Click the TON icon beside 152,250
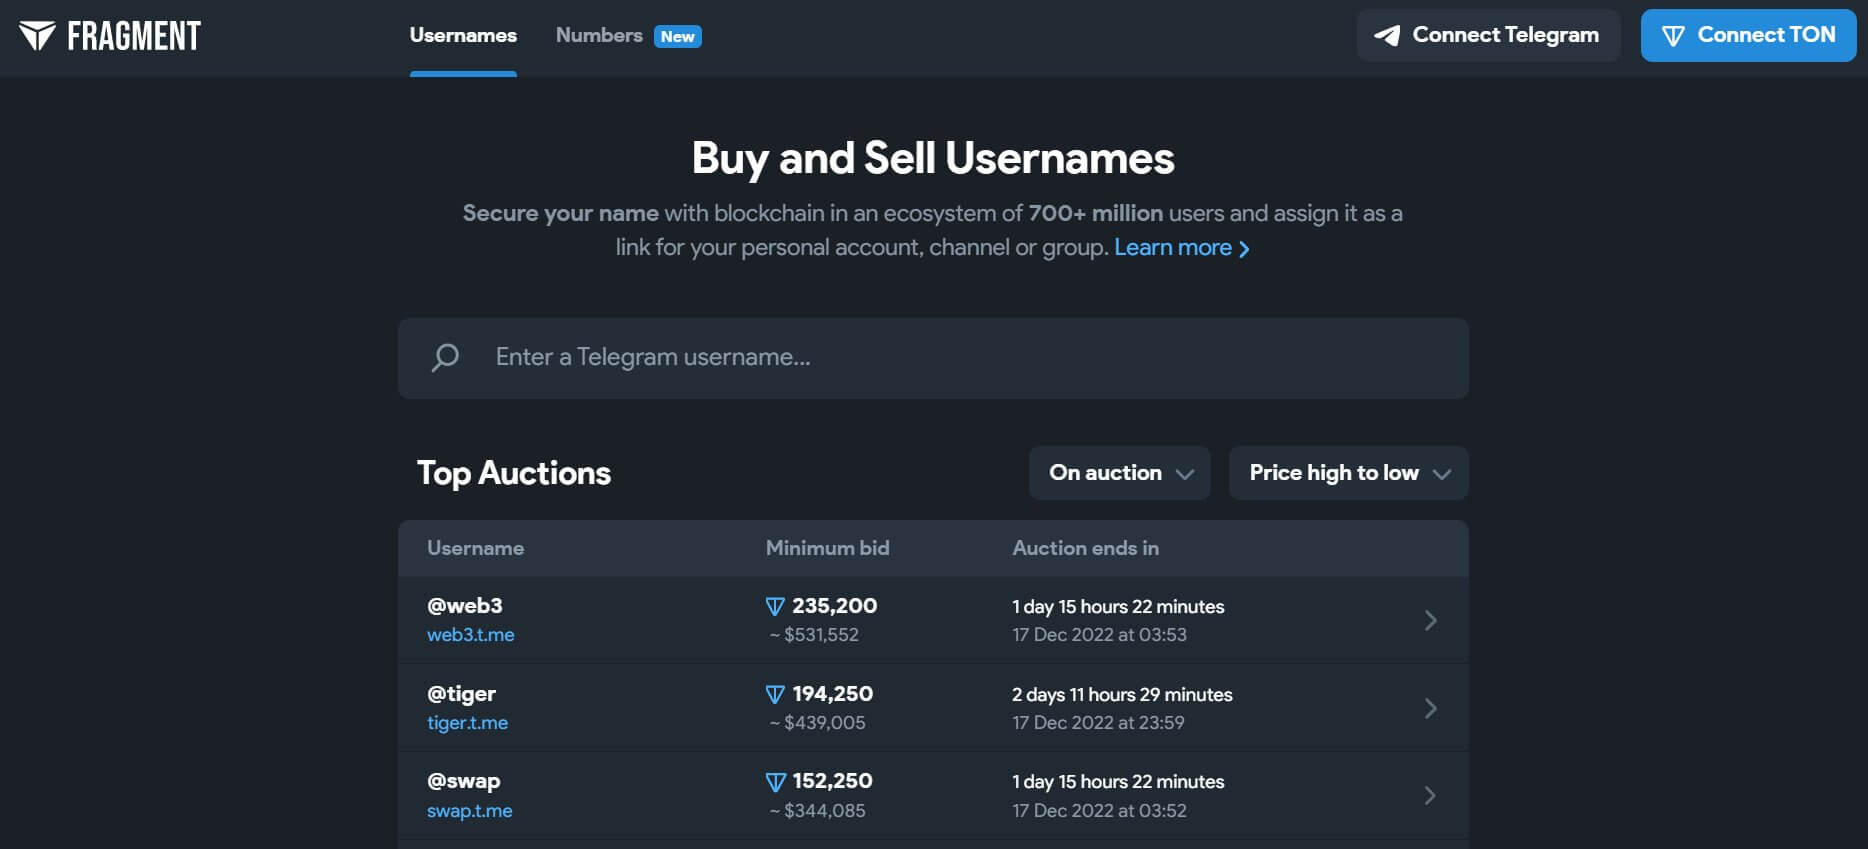 coord(775,782)
